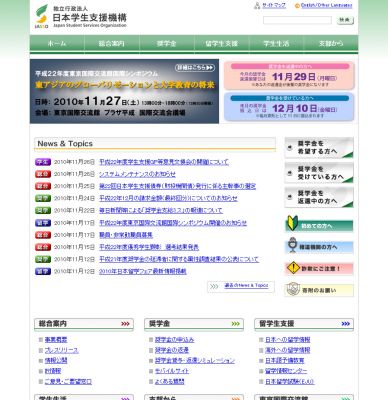The image size is (388, 400).
Task: Click the crest 寄附のお願い banner
Action: pyautogui.click(x=319, y=290)
